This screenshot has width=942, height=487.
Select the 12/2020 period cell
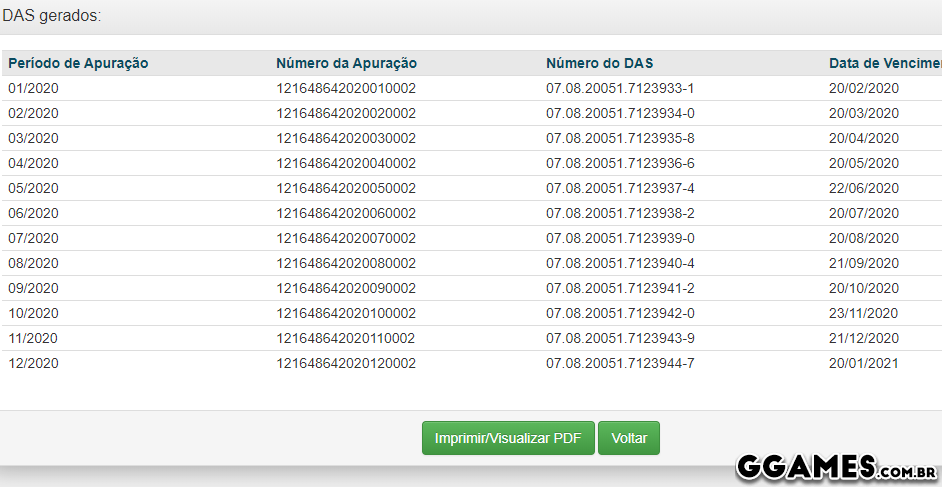pyautogui.click(x=33, y=363)
